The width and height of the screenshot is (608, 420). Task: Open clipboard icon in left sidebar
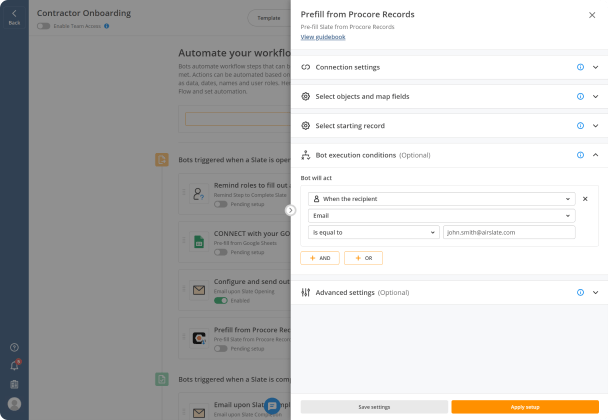point(14,384)
